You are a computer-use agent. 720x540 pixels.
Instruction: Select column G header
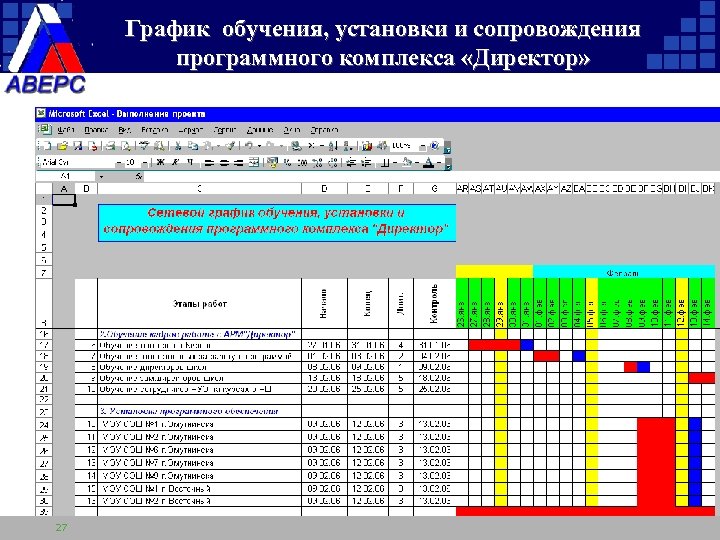tap(434, 188)
